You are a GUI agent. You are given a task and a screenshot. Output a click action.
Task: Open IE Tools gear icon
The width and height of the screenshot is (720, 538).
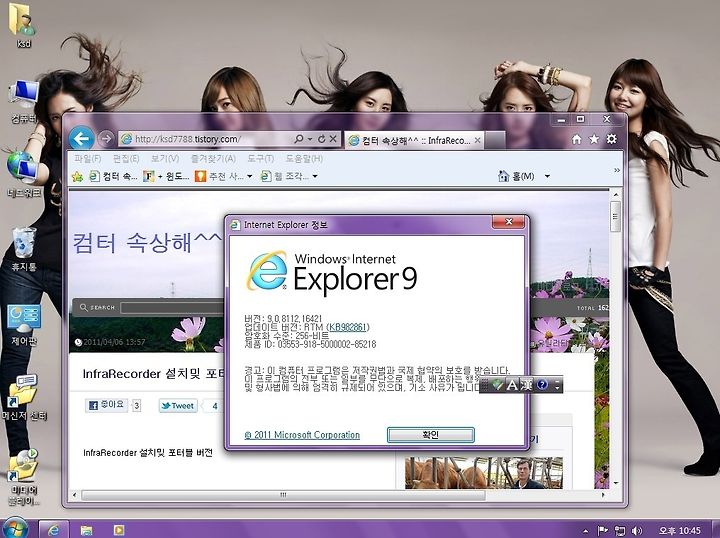(x=611, y=139)
